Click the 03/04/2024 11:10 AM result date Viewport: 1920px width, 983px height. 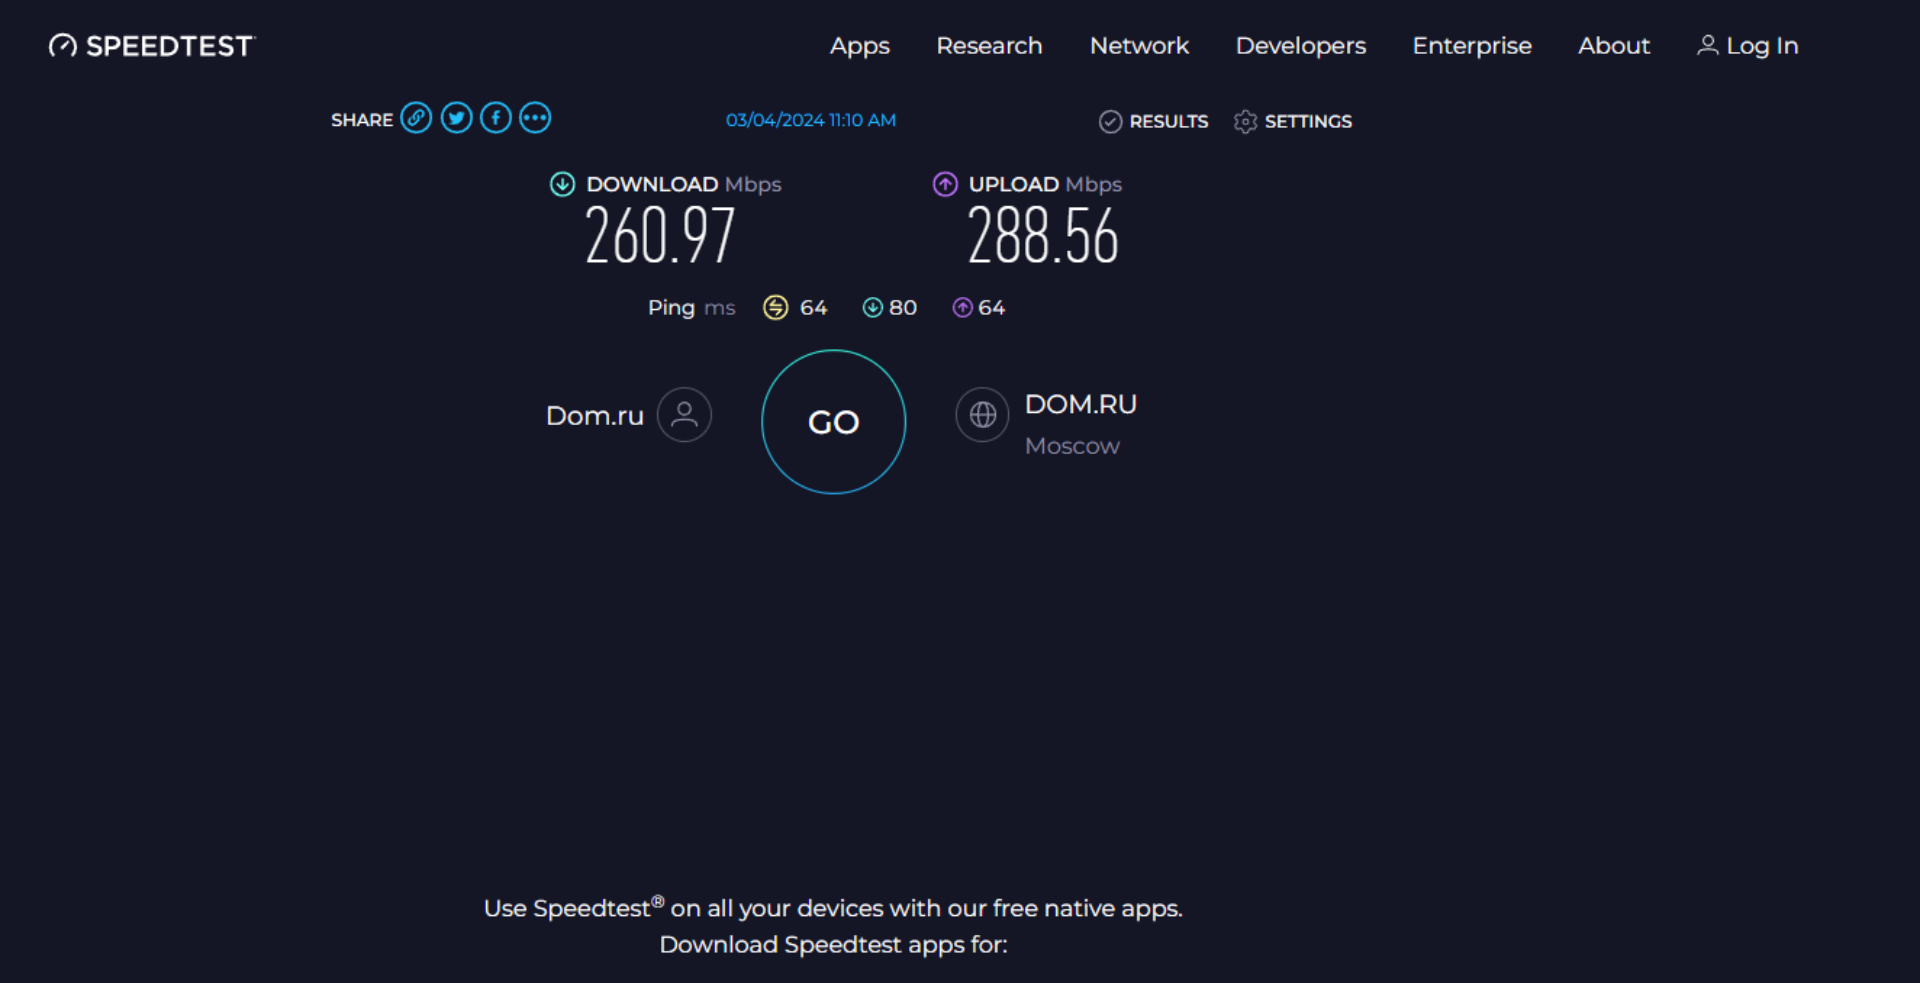[x=811, y=120]
